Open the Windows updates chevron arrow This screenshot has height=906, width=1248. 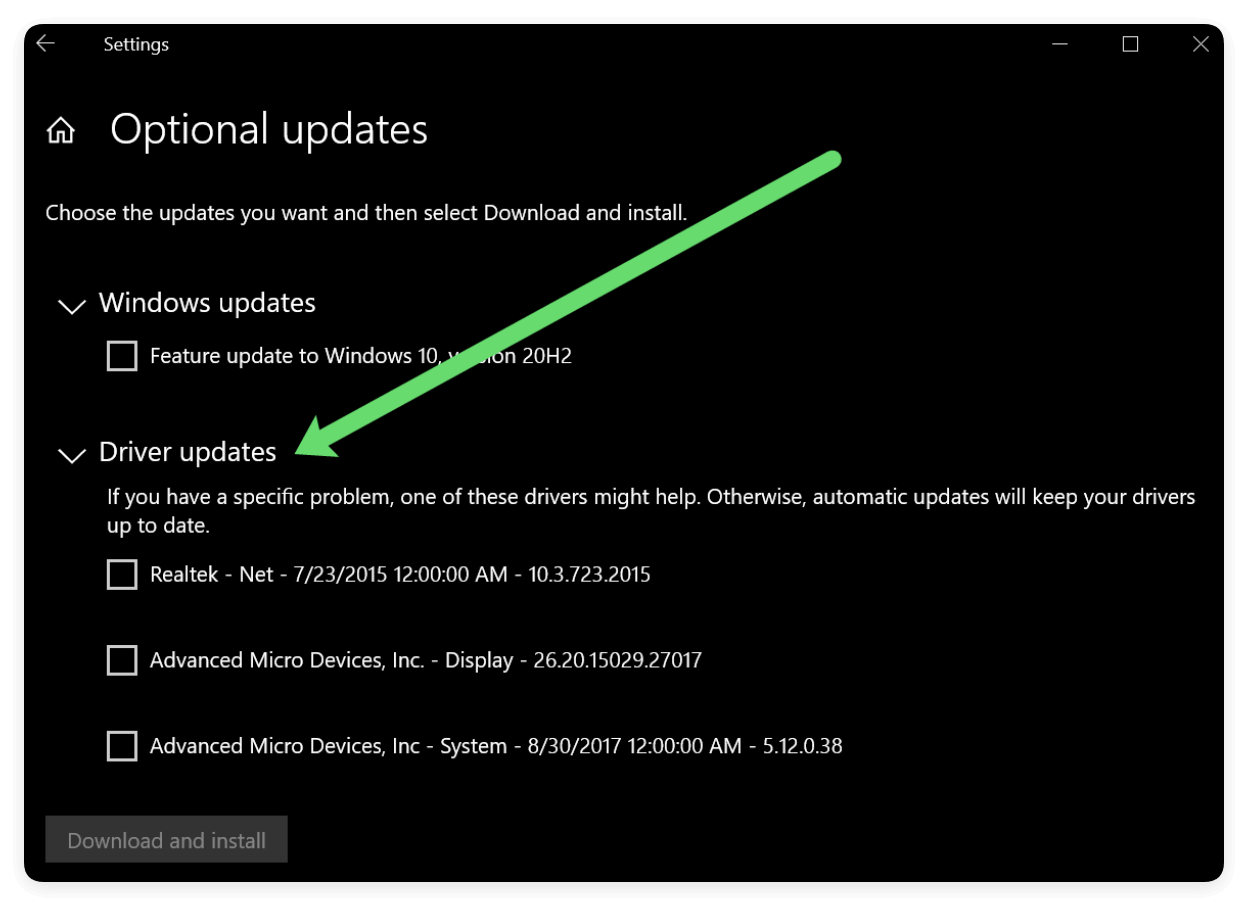[x=70, y=306]
